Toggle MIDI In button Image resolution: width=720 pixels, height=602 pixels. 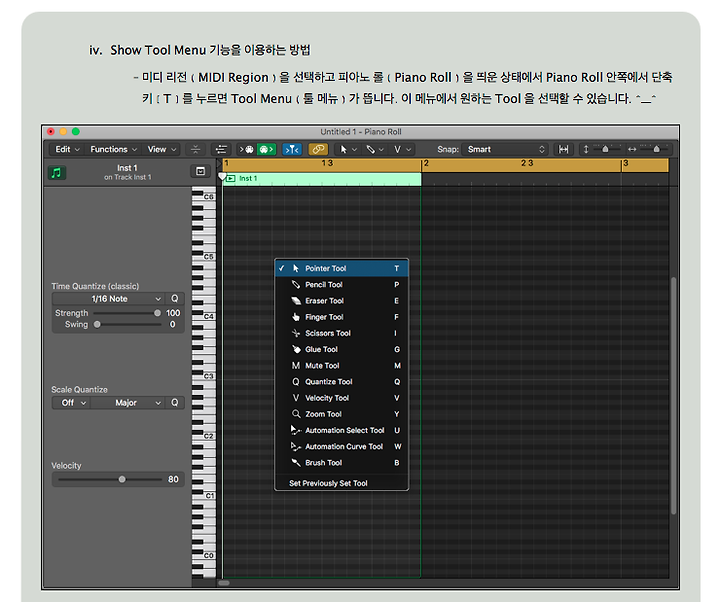[x=247, y=149]
